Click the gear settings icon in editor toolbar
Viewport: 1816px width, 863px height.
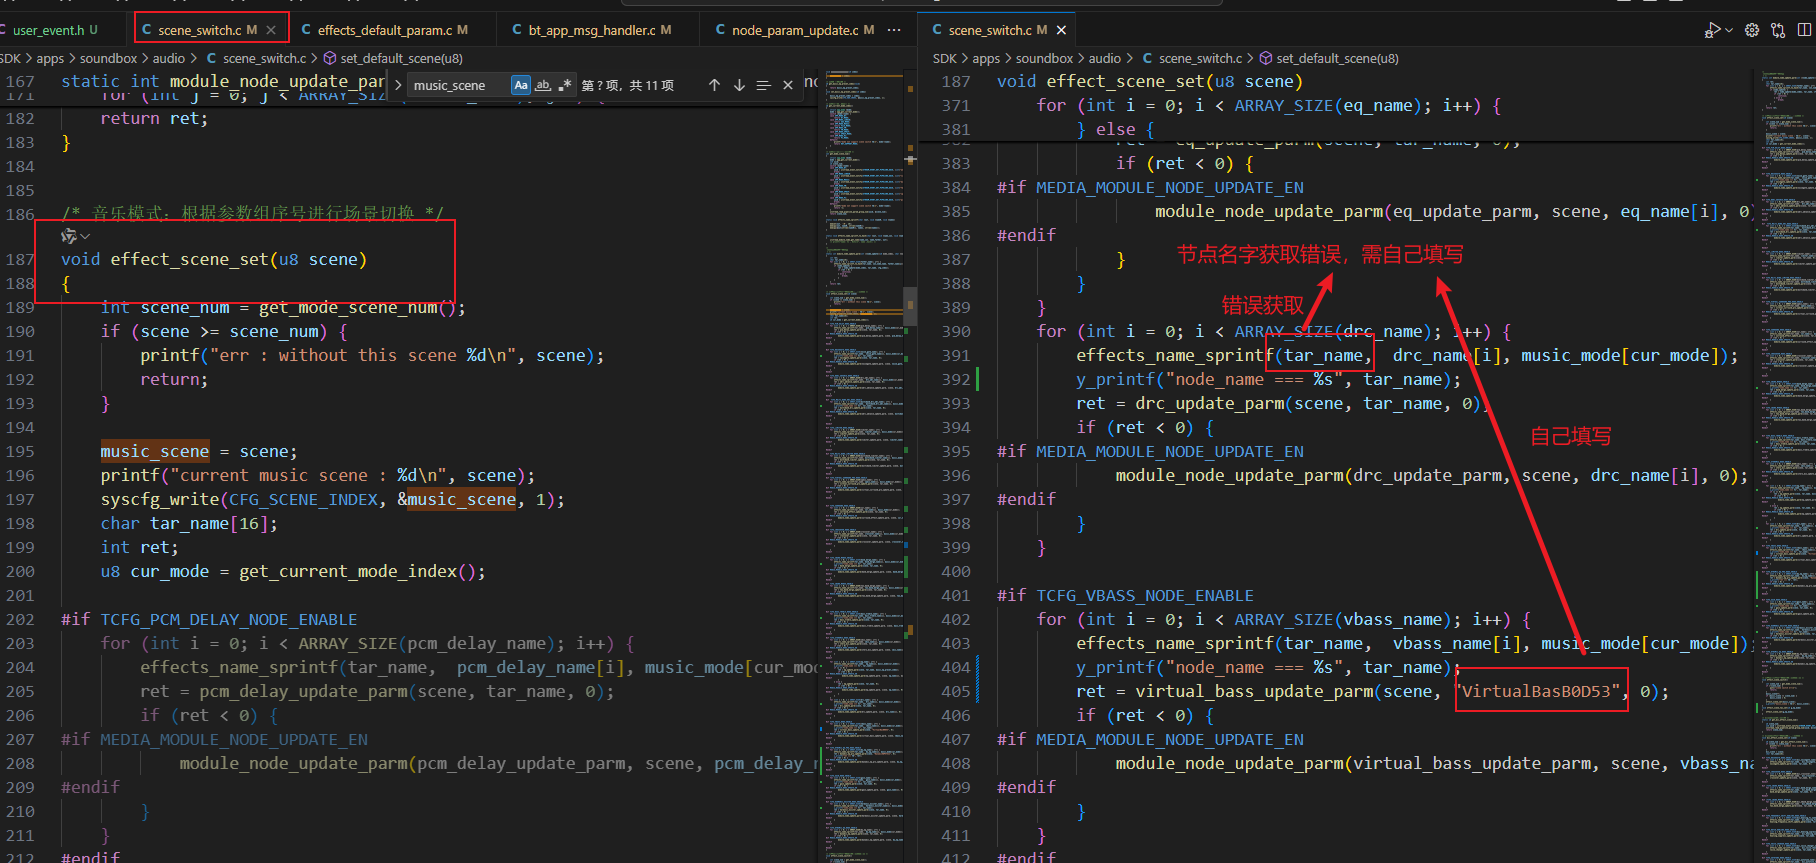pyautogui.click(x=1752, y=30)
